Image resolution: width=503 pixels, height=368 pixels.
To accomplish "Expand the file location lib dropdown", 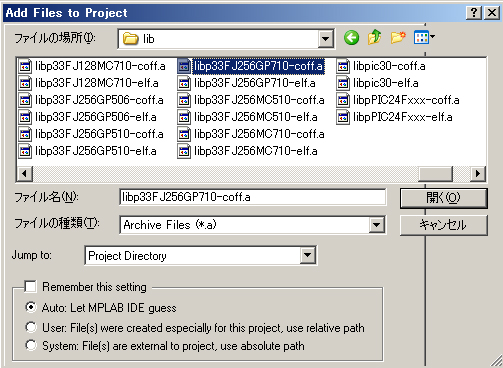I will point(325,39).
